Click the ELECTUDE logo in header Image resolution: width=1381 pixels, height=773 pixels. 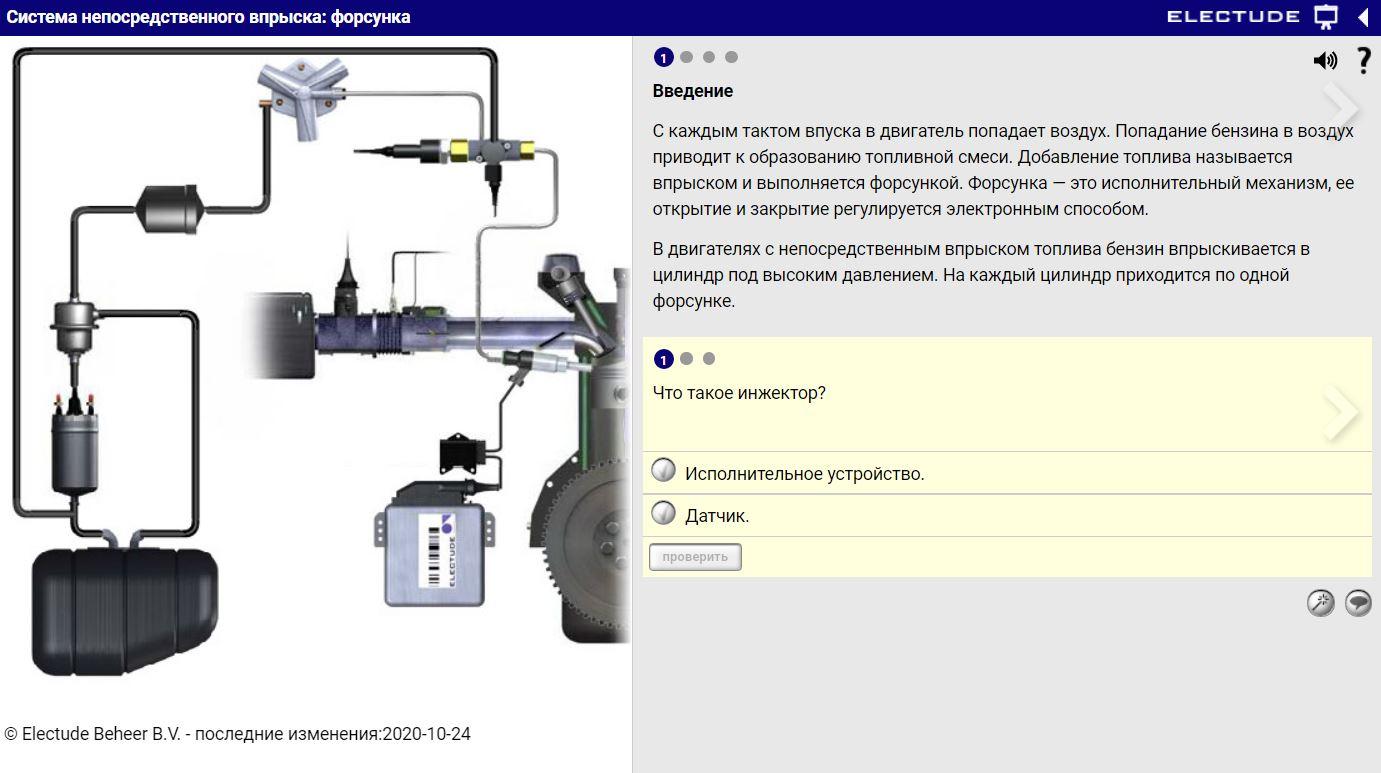tap(1233, 17)
